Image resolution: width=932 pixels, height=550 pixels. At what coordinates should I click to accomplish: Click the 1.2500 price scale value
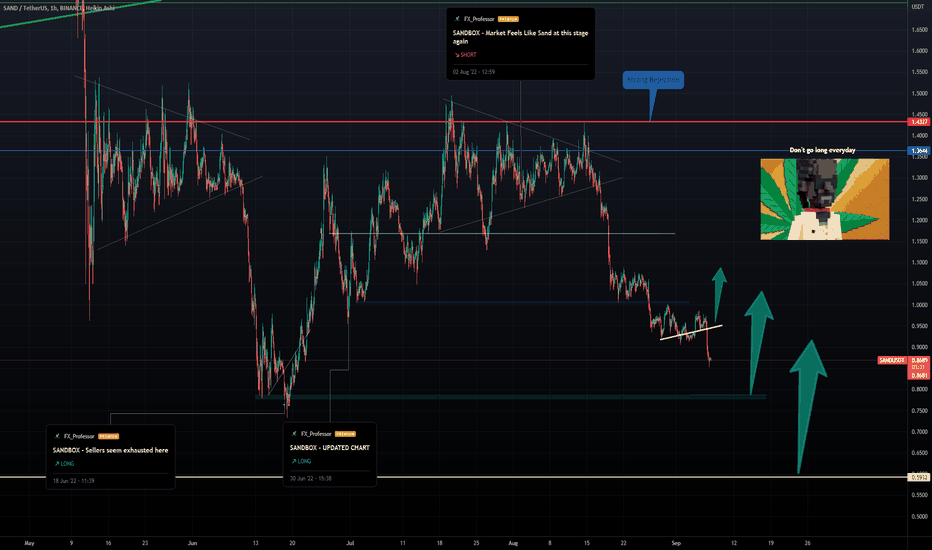[x=920, y=199]
